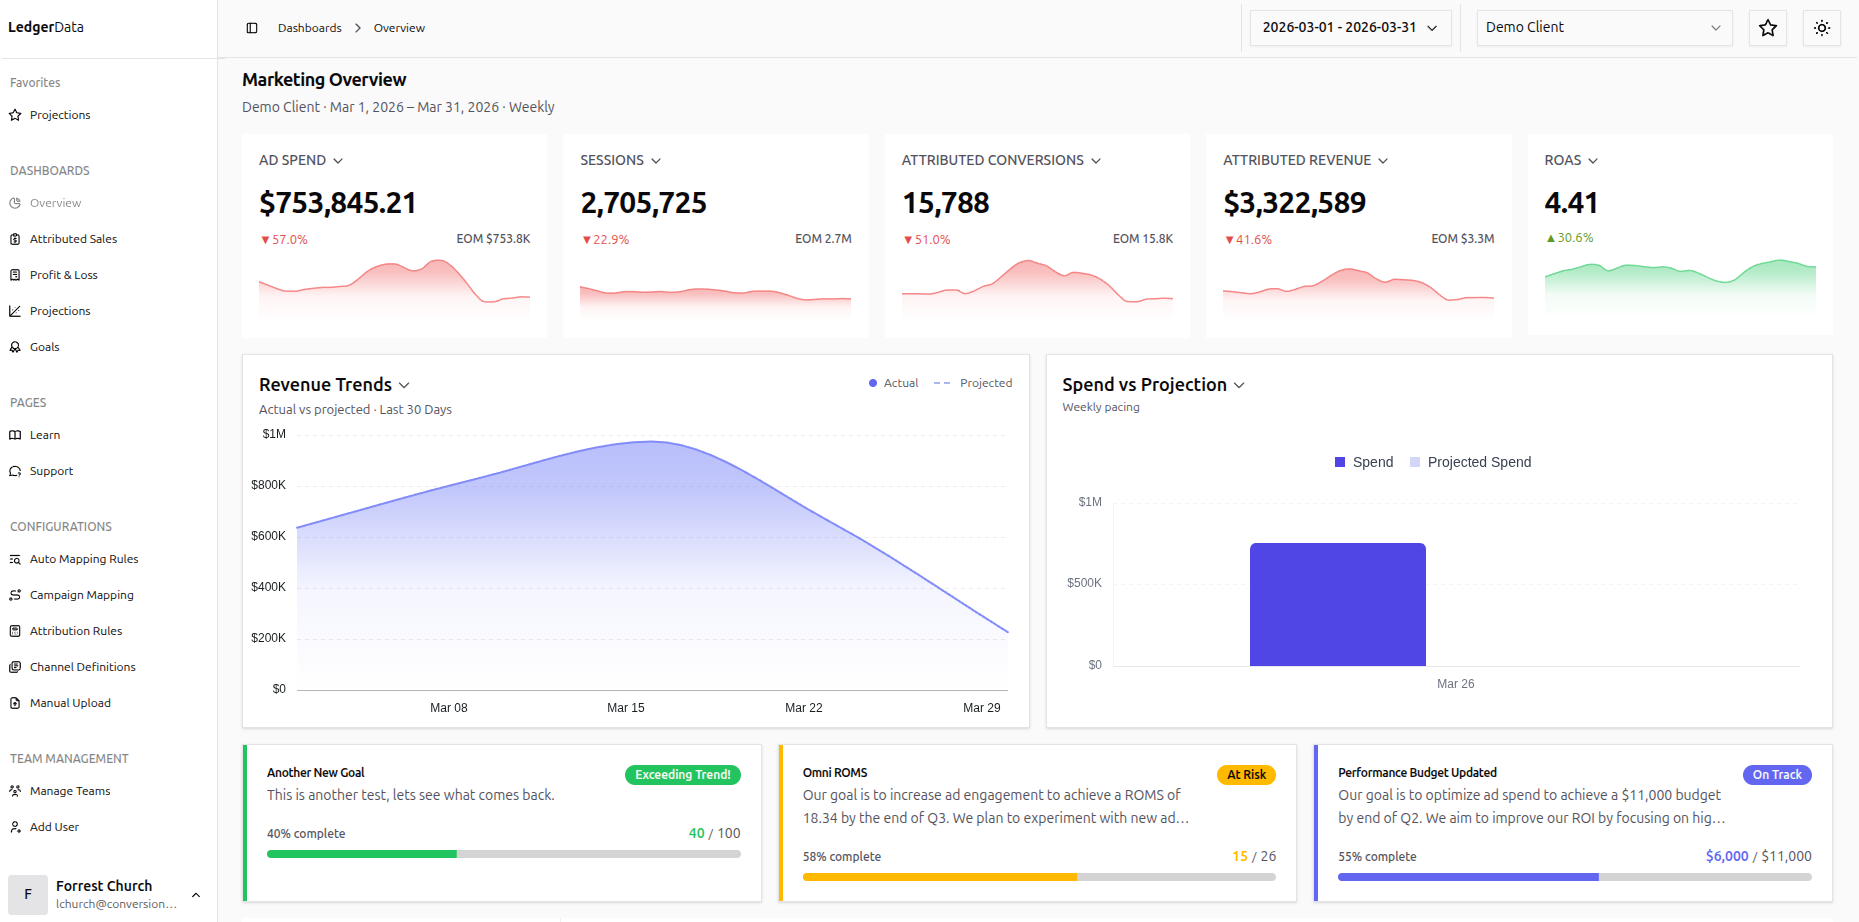Open the Spend vs Projection dropdown

[1239, 385]
